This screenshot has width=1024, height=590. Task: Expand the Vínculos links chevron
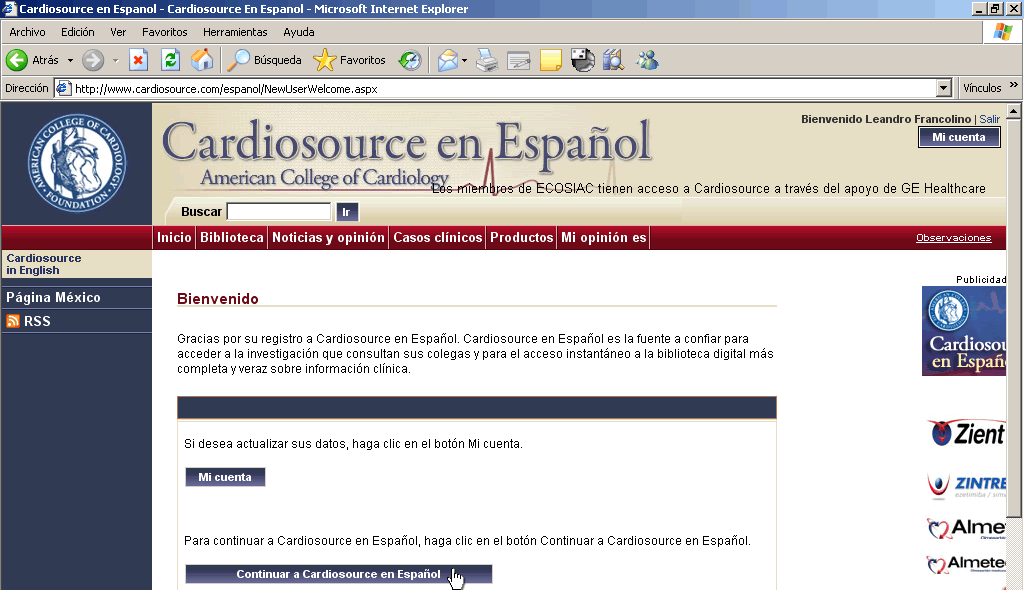click(1014, 85)
